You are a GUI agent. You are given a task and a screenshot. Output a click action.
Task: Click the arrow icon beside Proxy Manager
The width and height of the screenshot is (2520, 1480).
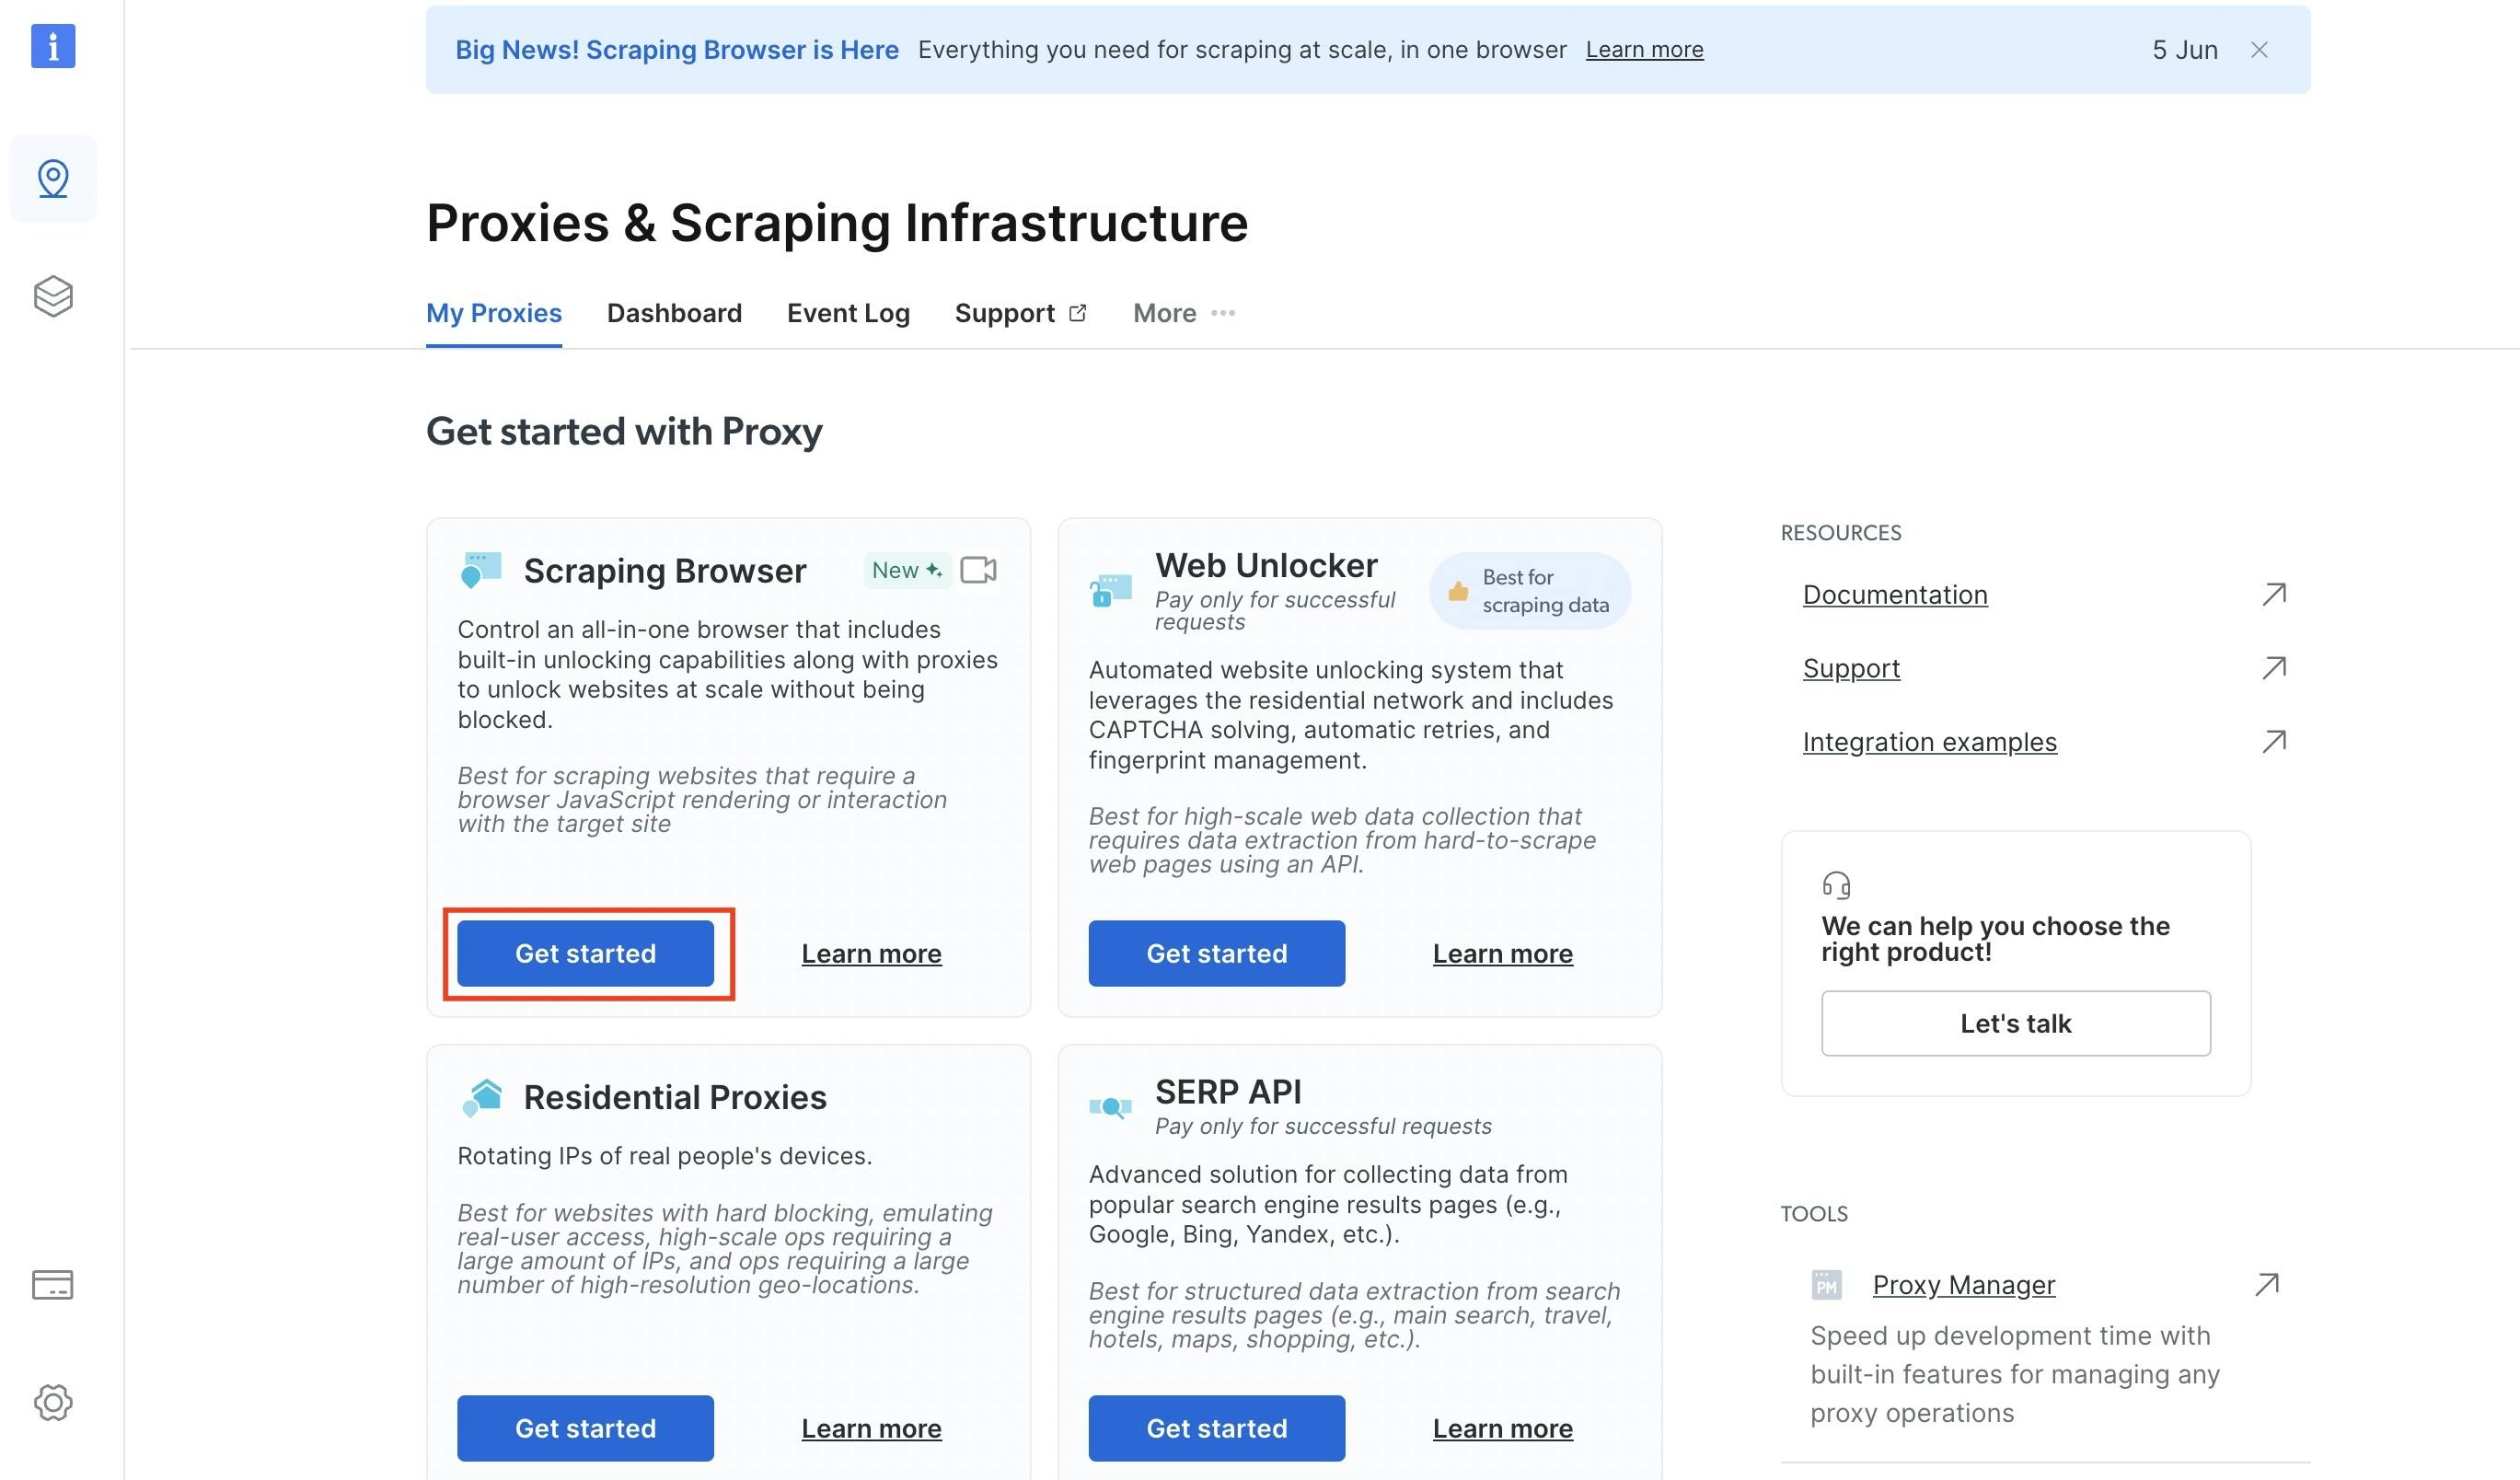[x=2267, y=1284]
